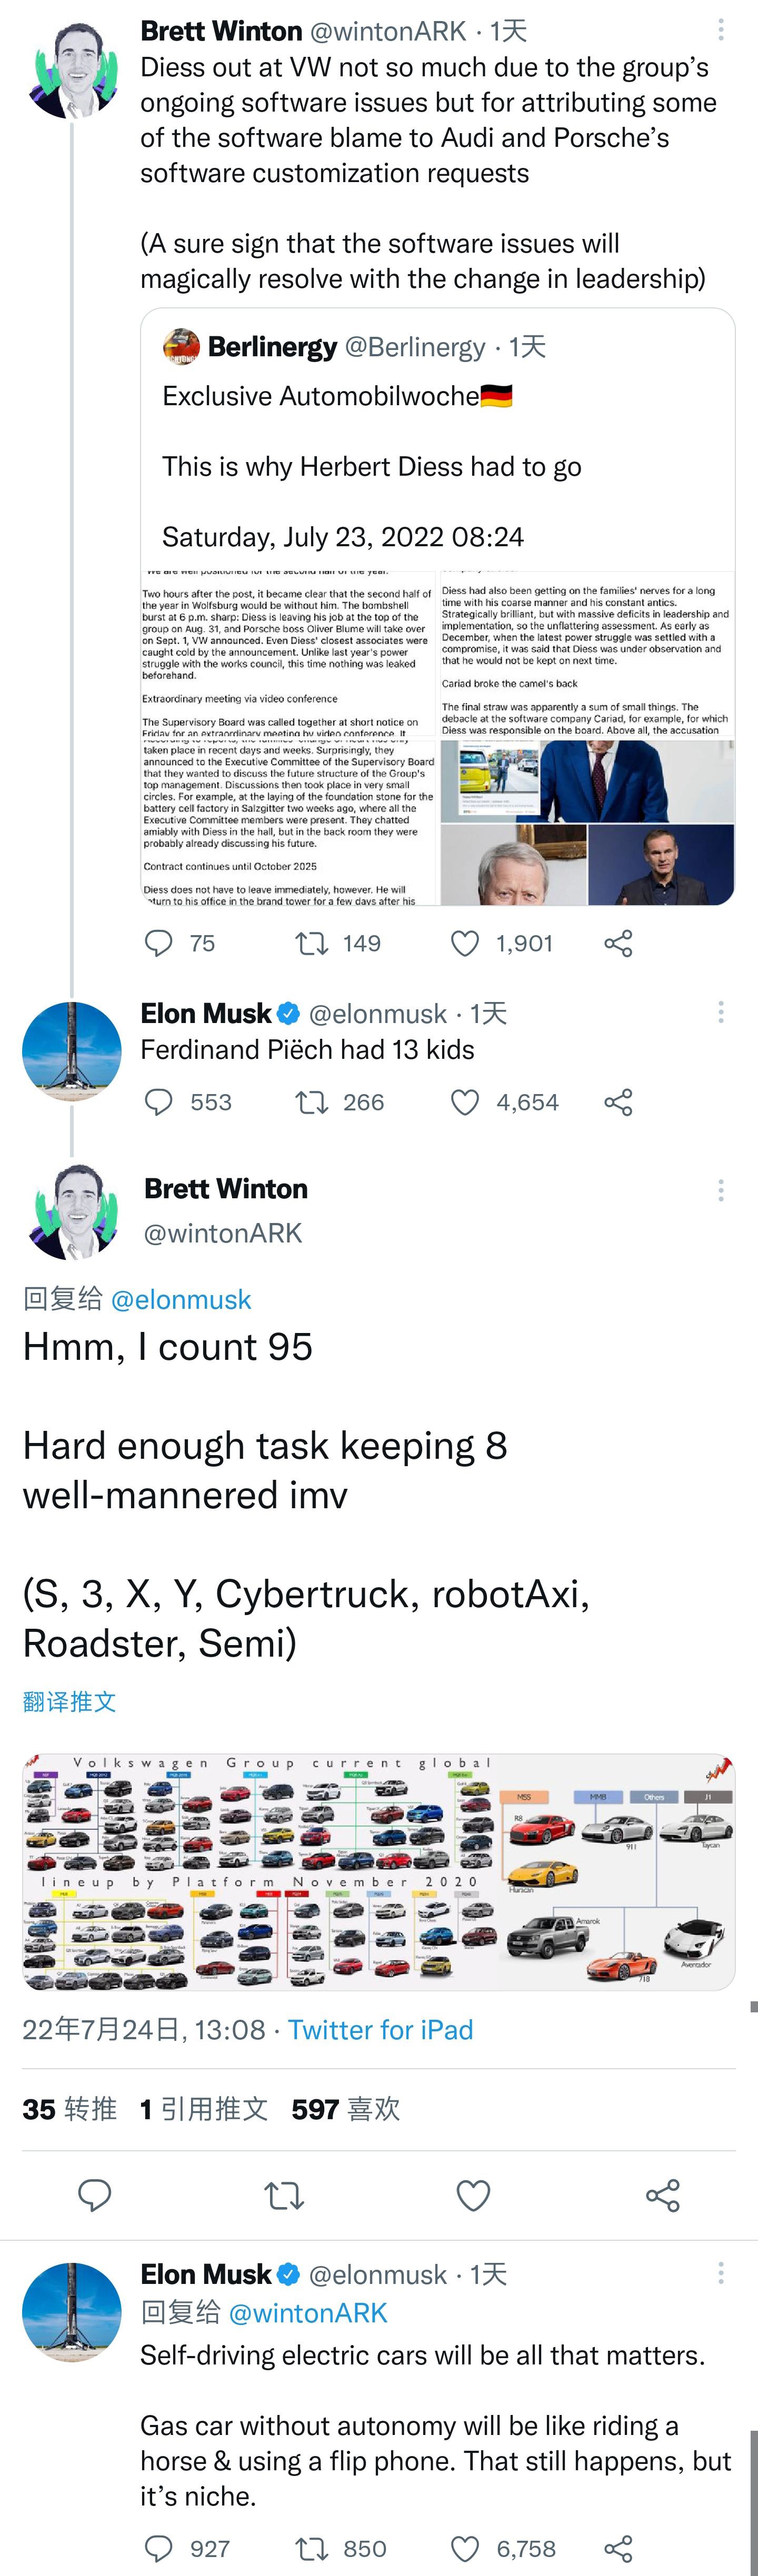Retweet the main Brett Winton tweet
758x2576 pixels.
coord(284,2196)
